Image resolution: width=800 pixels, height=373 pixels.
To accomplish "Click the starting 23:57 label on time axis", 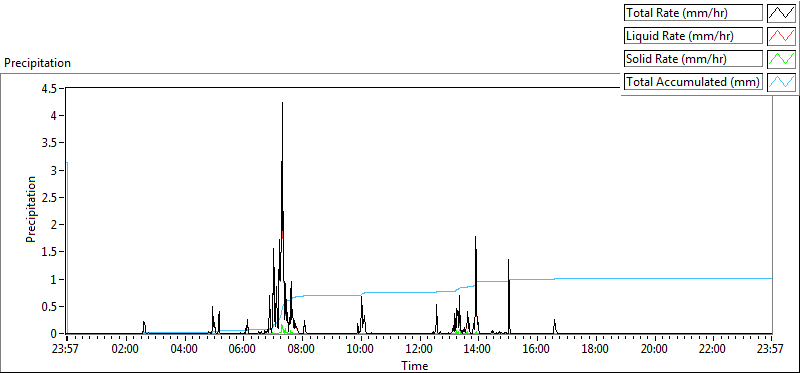I will pyautogui.click(x=67, y=350).
